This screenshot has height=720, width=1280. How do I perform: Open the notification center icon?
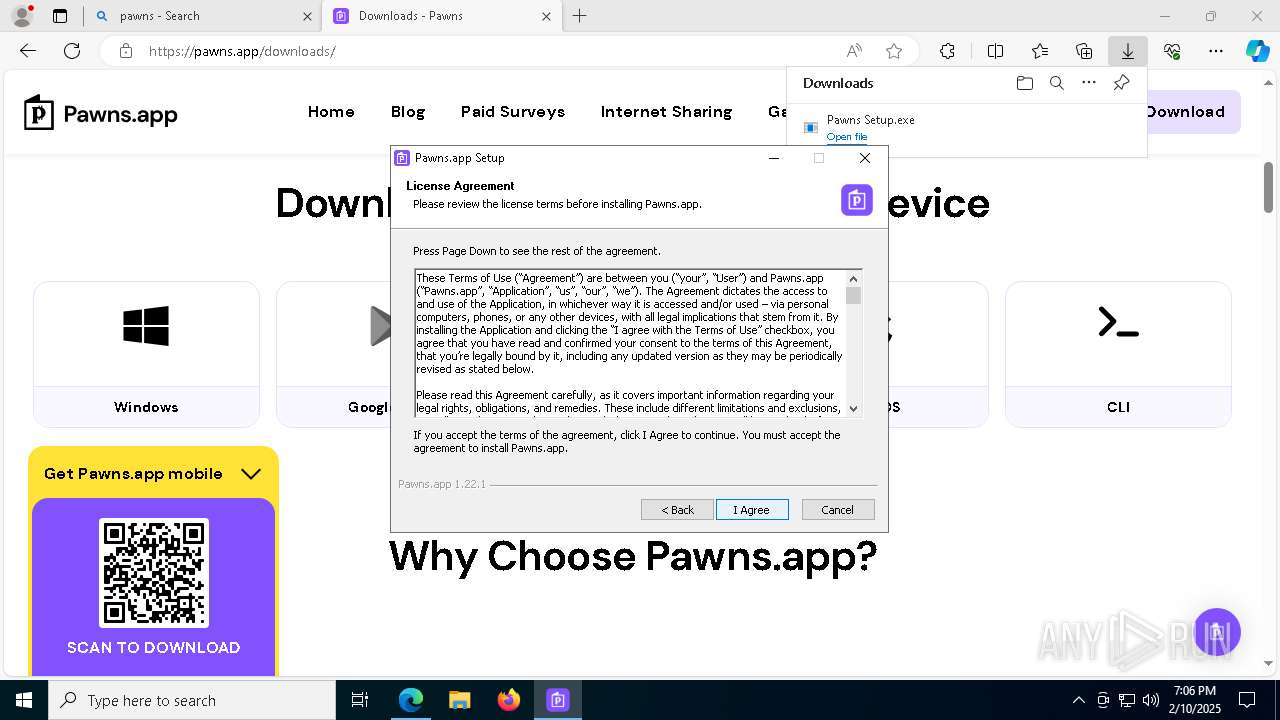[x=1247, y=700]
